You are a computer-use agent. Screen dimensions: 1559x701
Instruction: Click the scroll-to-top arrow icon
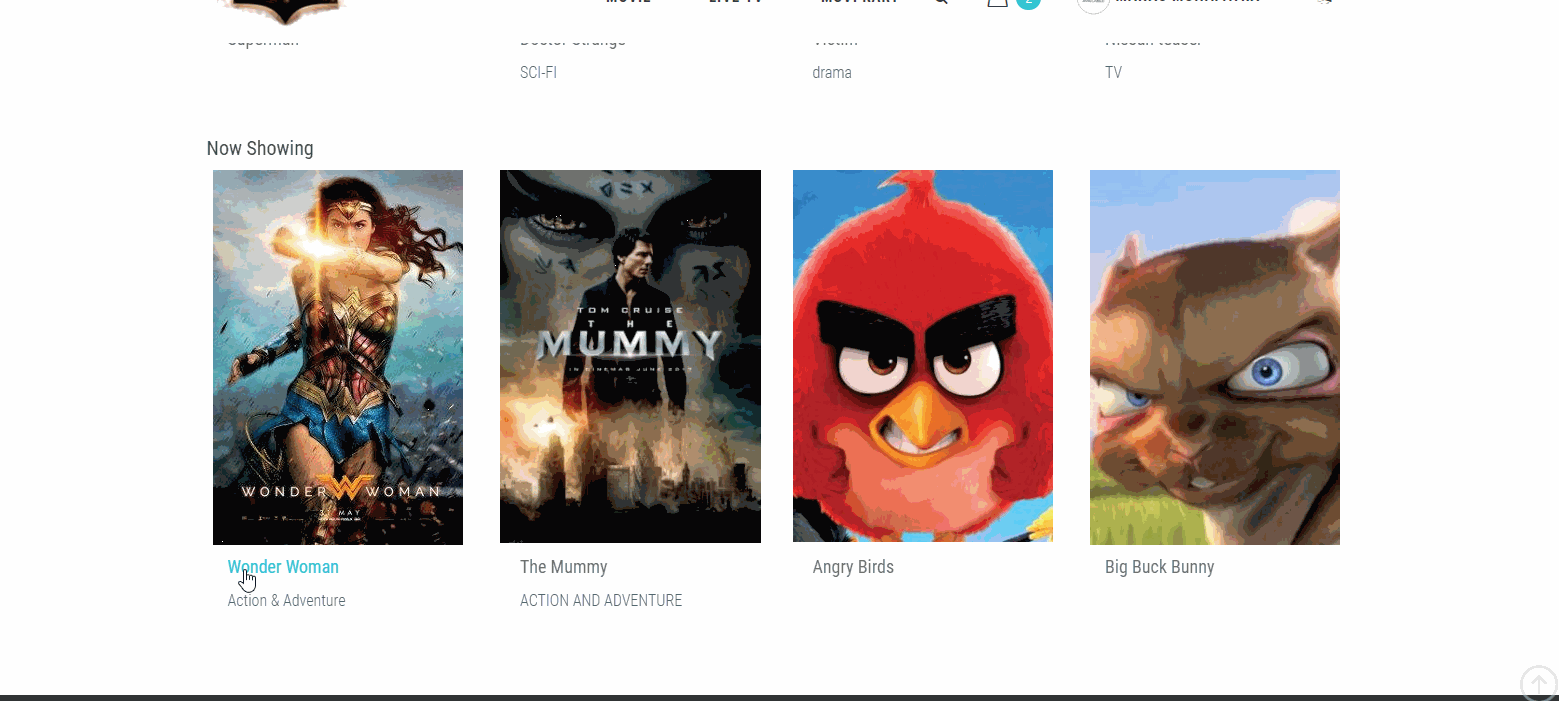pos(1539,684)
